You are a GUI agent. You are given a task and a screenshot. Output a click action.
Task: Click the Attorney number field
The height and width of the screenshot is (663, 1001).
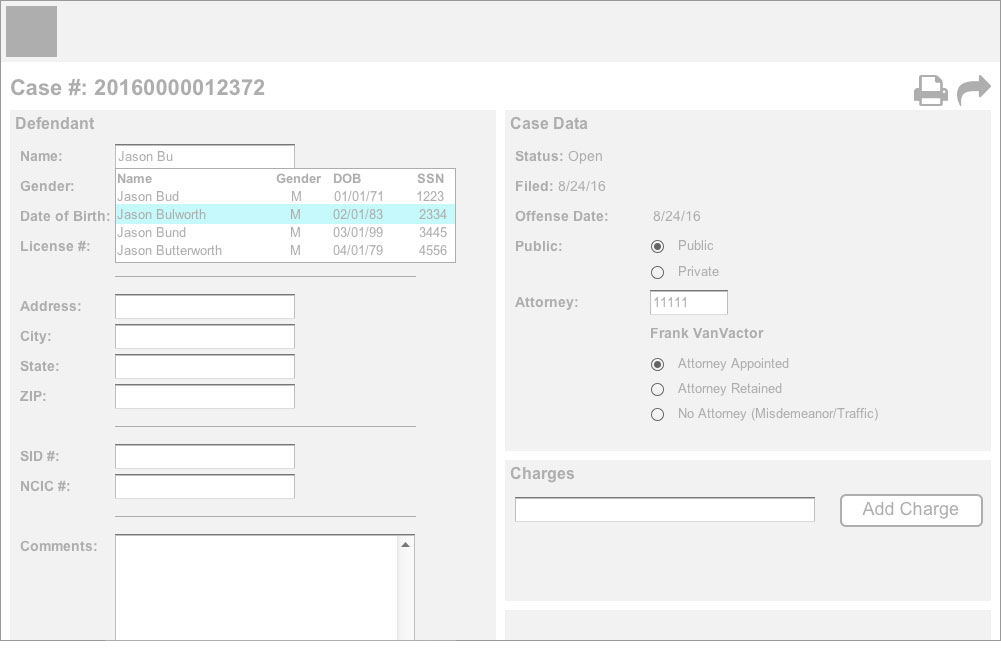pyautogui.click(x=688, y=303)
